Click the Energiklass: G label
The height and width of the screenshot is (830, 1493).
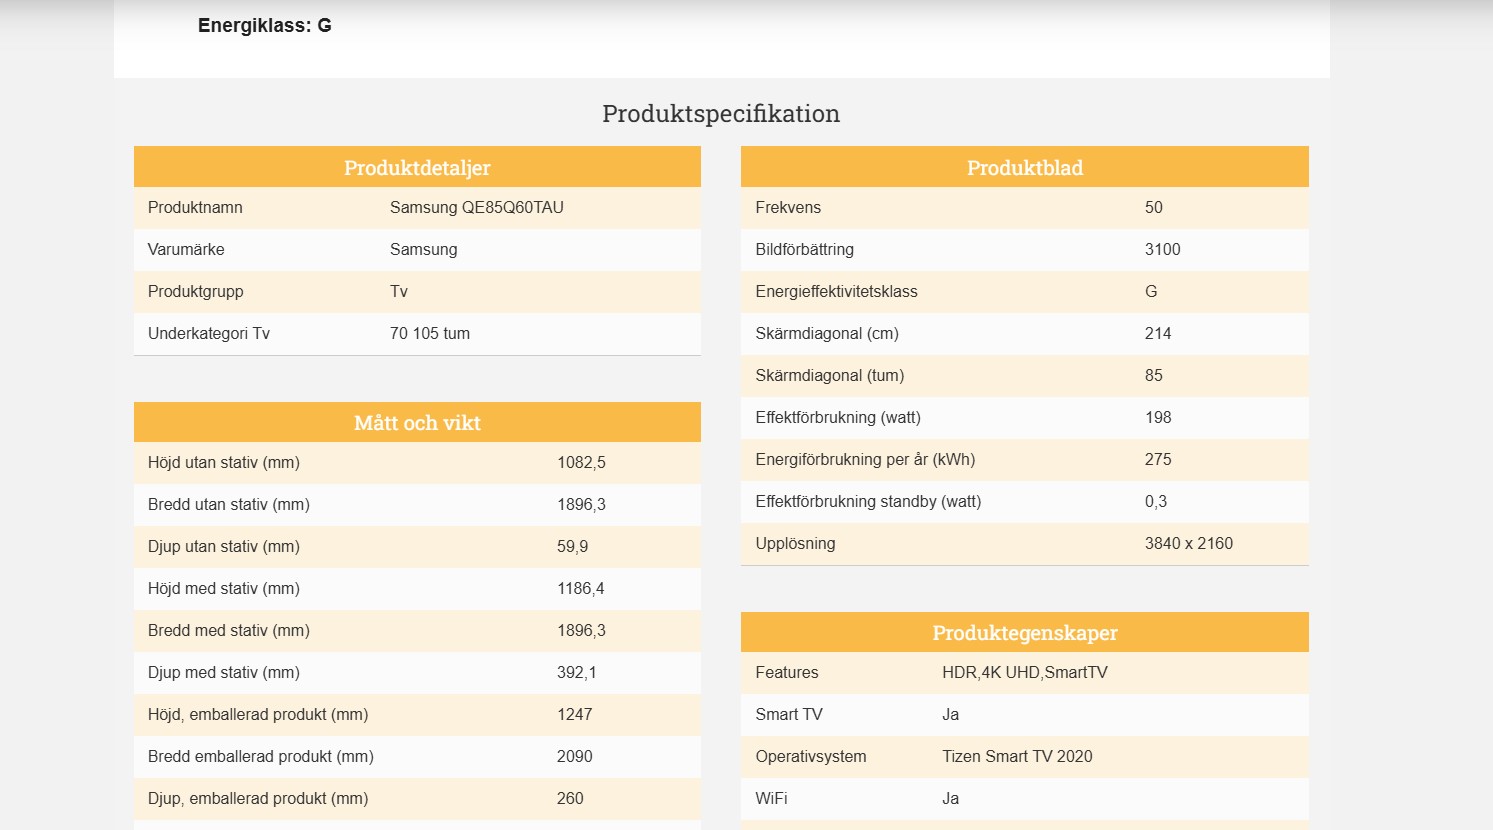264,26
